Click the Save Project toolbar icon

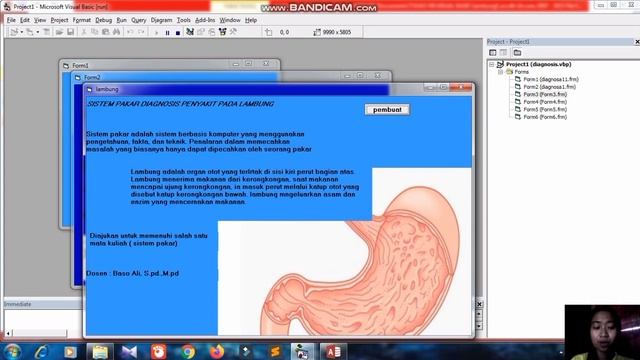pos(71,32)
